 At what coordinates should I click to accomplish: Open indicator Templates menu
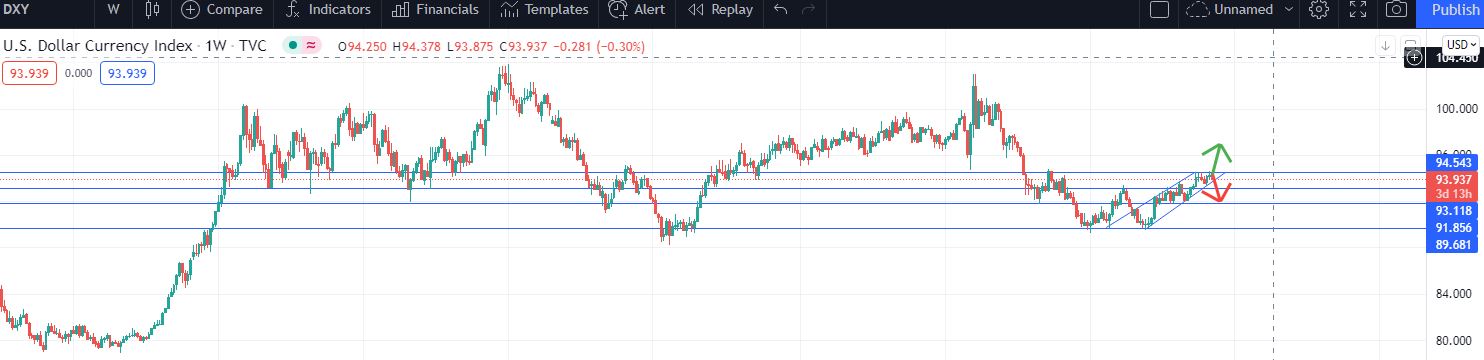pos(543,10)
